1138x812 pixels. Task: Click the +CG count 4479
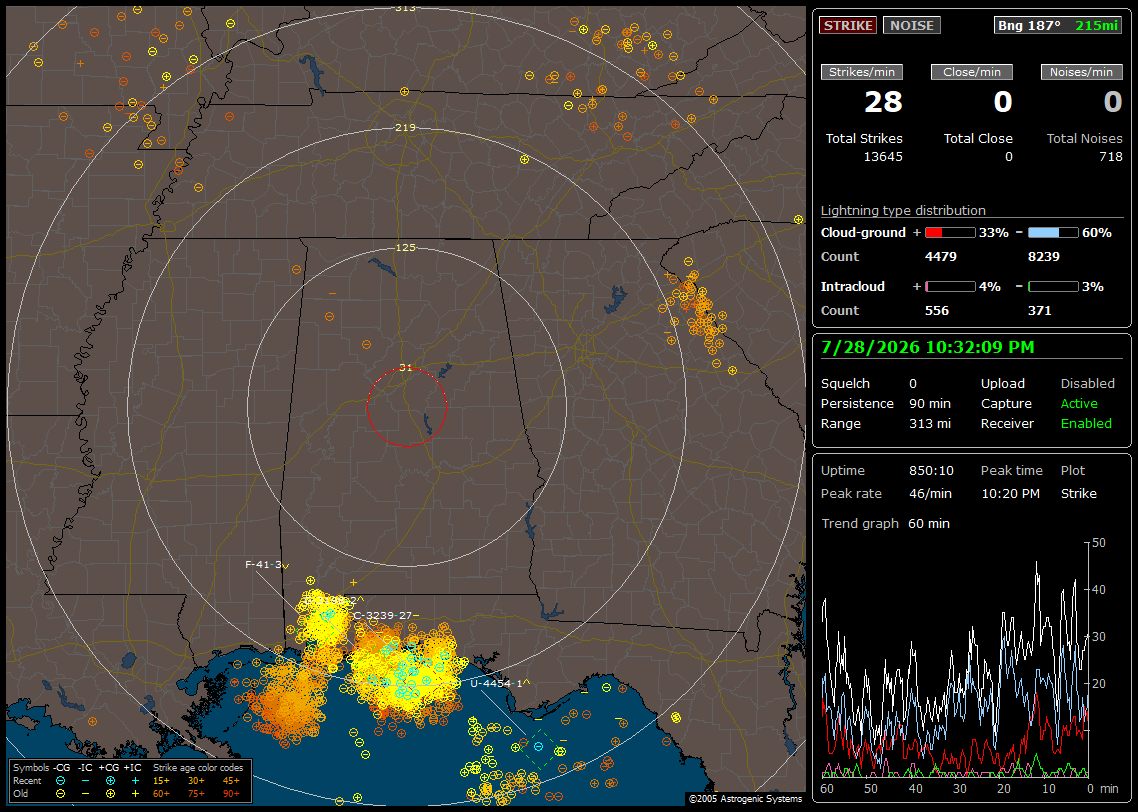(941, 257)
